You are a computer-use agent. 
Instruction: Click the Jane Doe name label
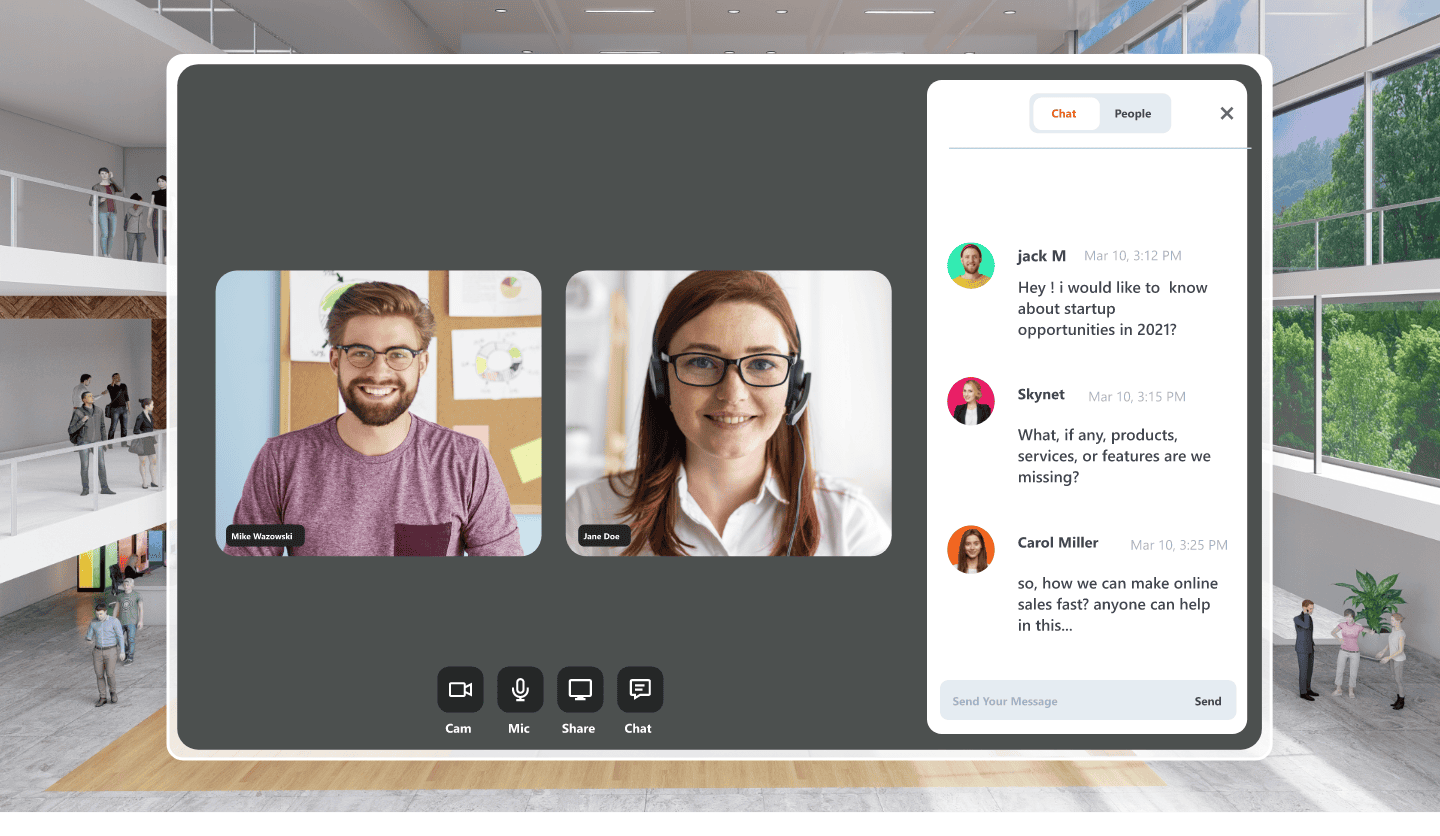[602, 535]
